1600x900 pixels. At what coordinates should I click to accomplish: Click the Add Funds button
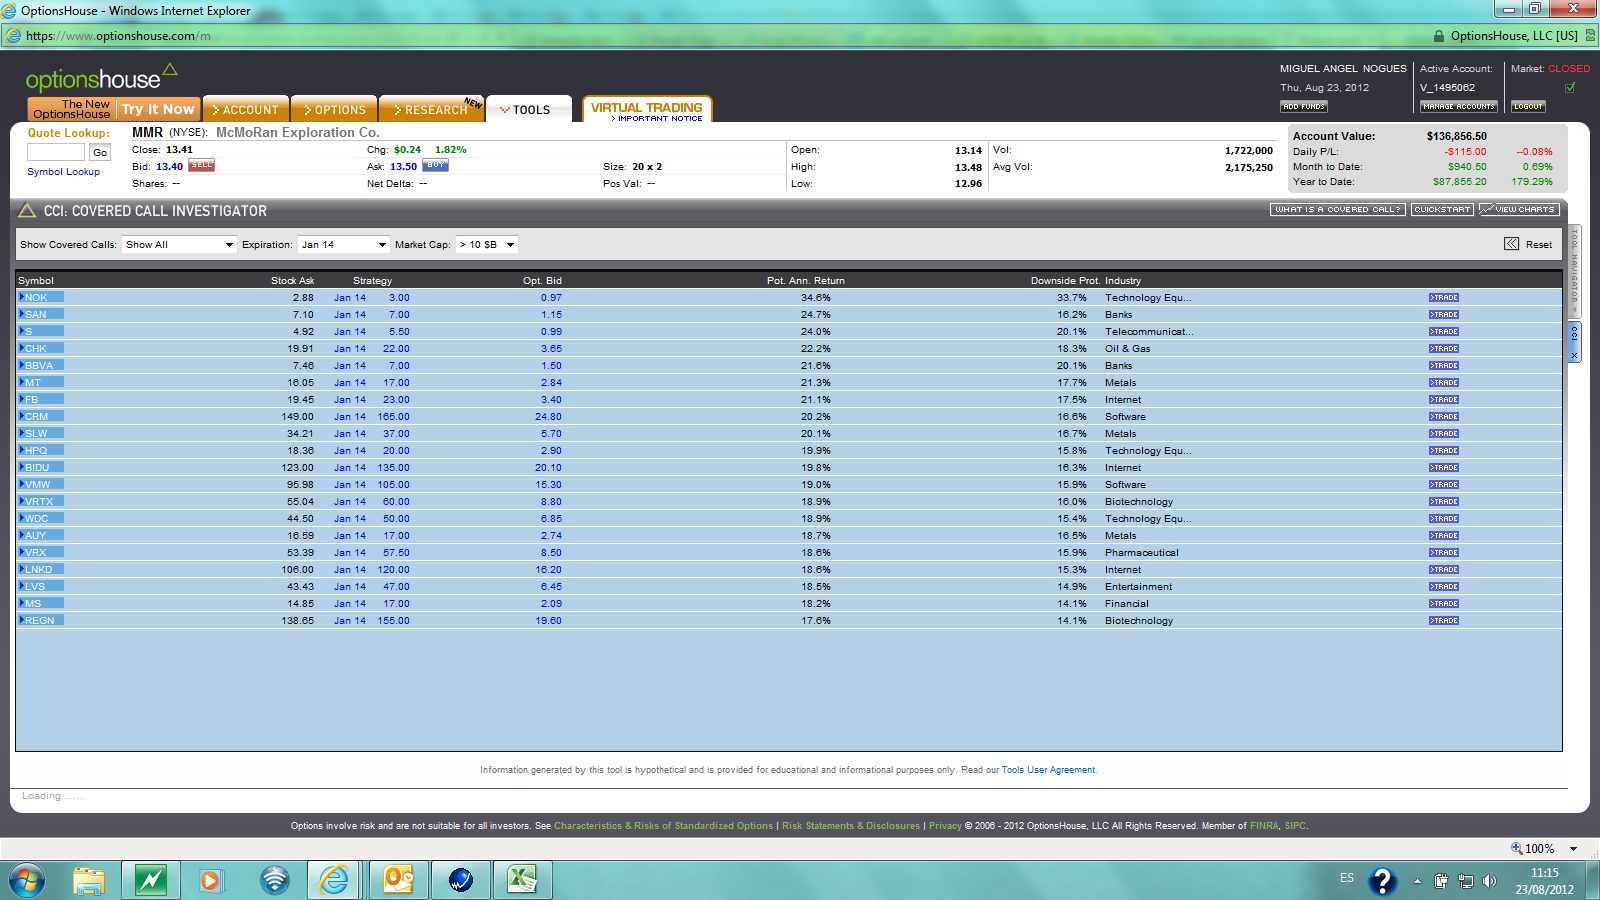click(1304, 106)
